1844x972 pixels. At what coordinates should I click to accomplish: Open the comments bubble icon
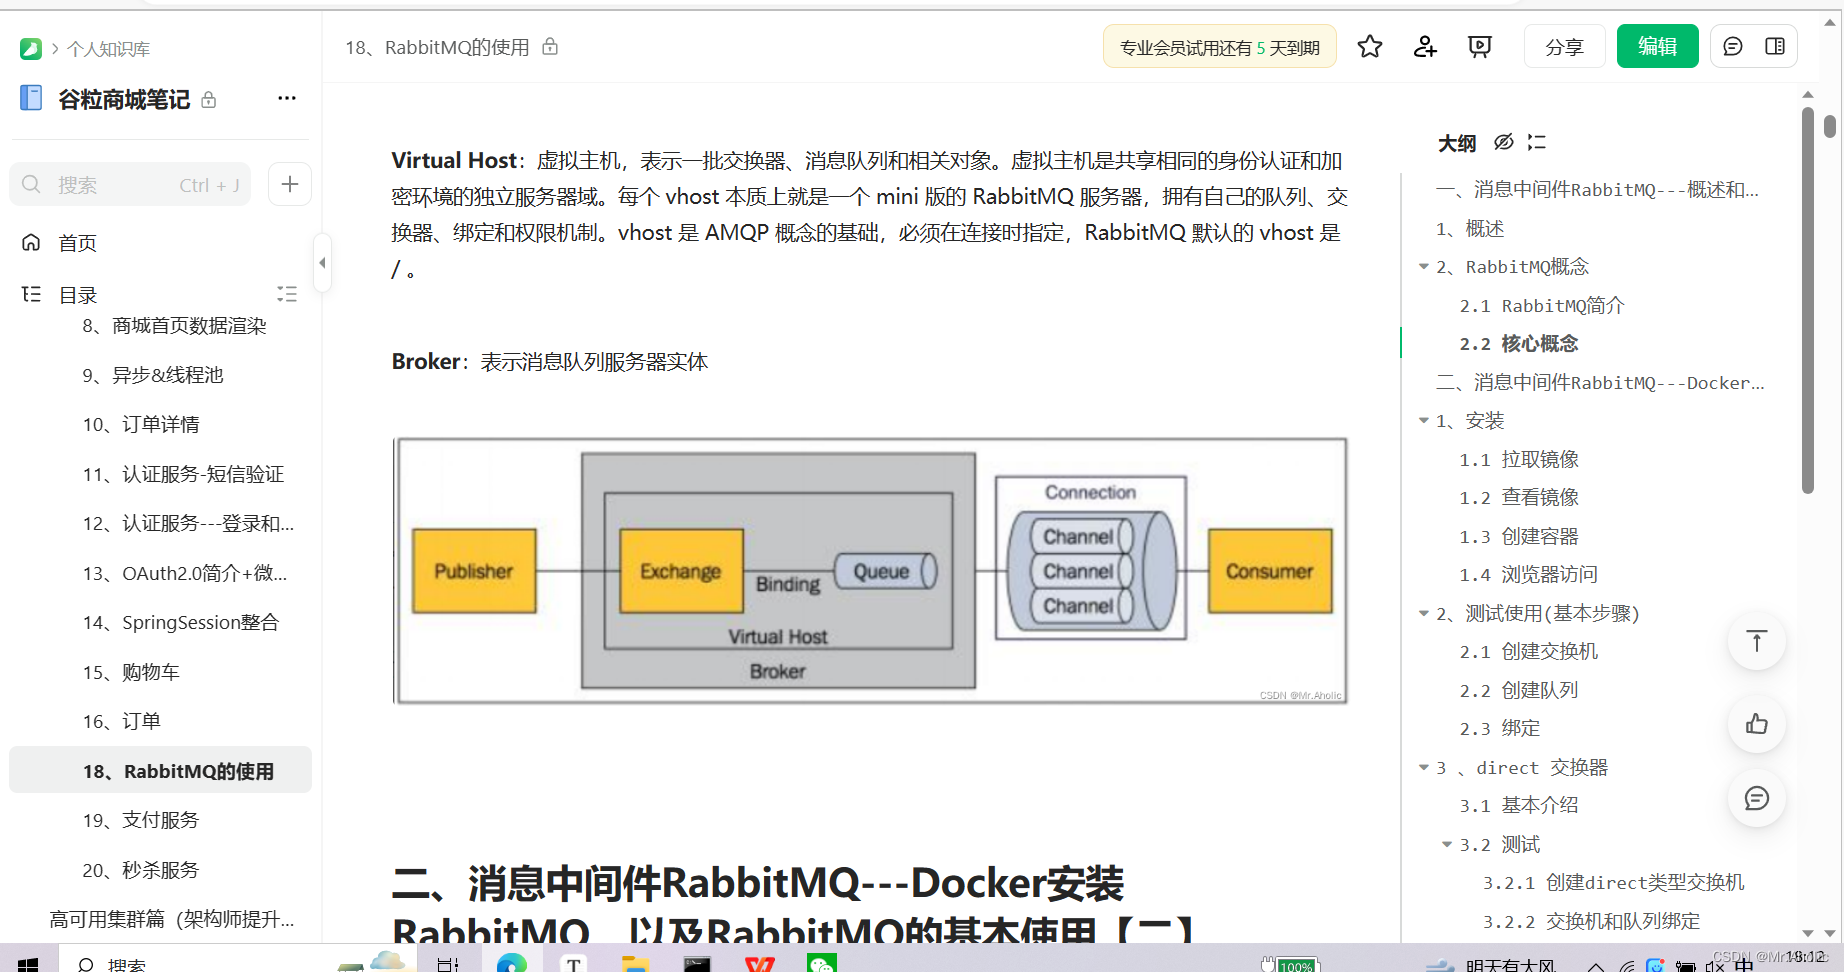click(1733, 46)
